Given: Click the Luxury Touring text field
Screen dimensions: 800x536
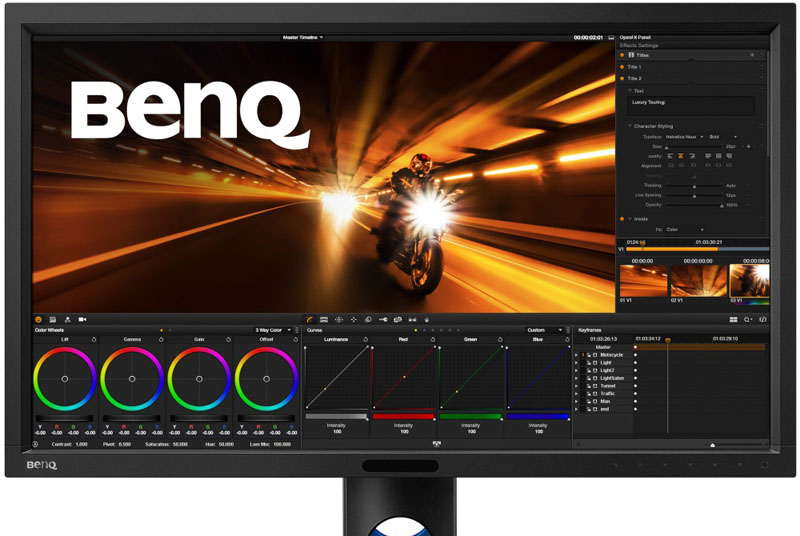Looking at the screenshot, I should click(691, 106).
